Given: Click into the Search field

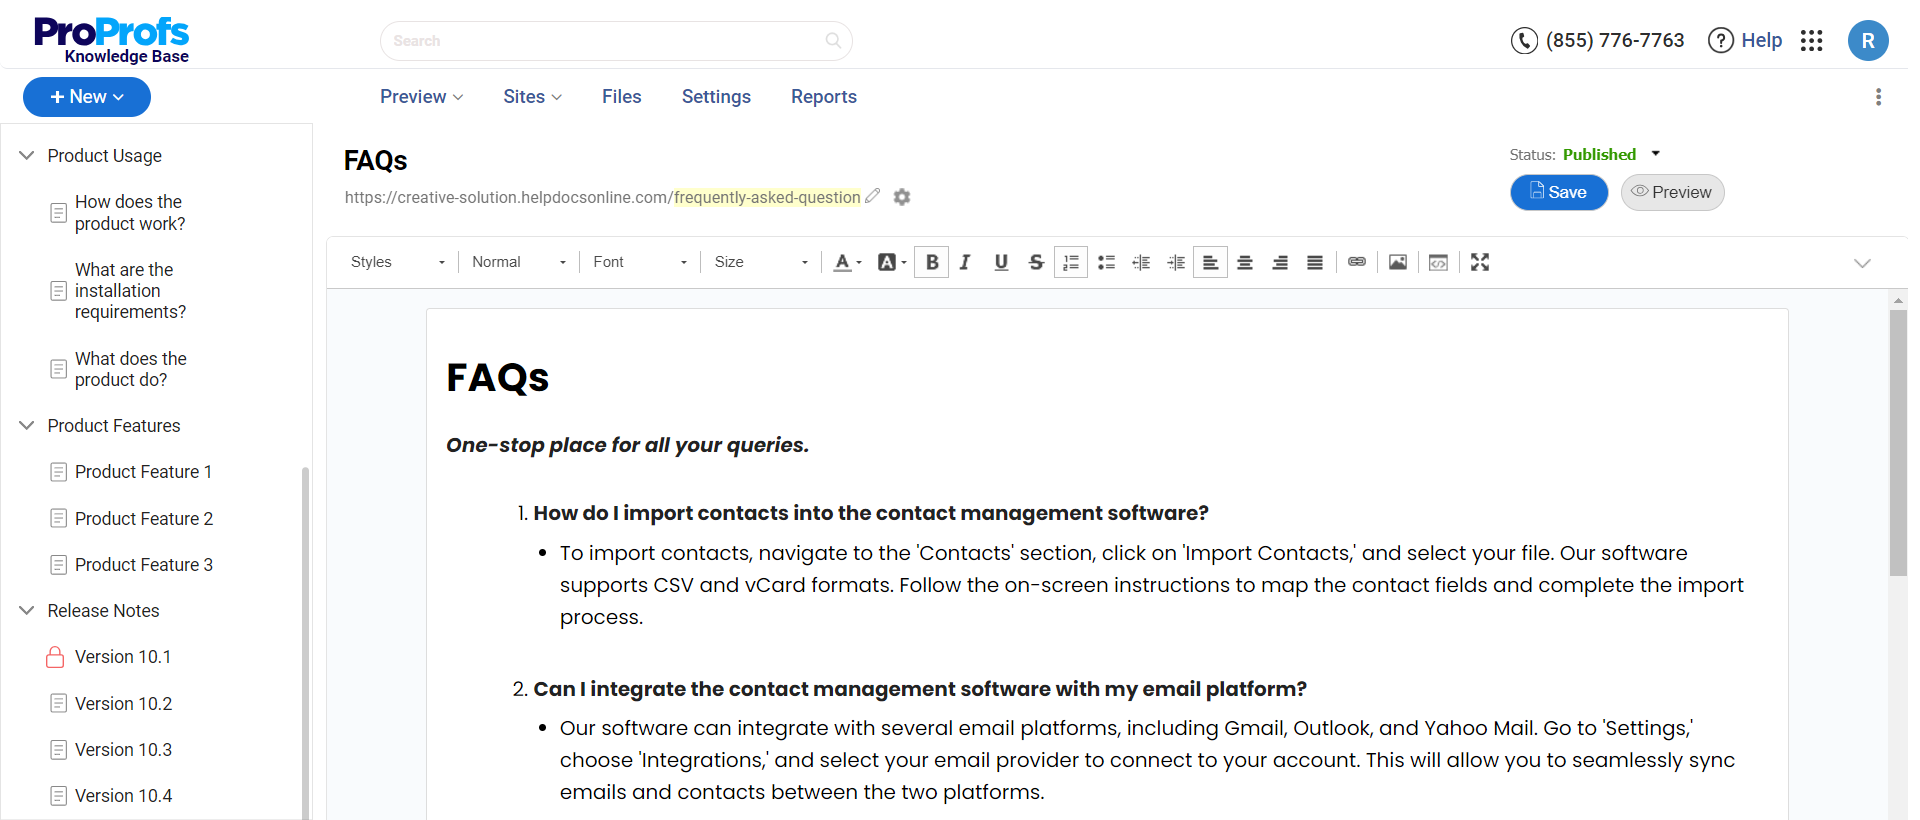Looking at the screenshot, I should click(616, 41).
